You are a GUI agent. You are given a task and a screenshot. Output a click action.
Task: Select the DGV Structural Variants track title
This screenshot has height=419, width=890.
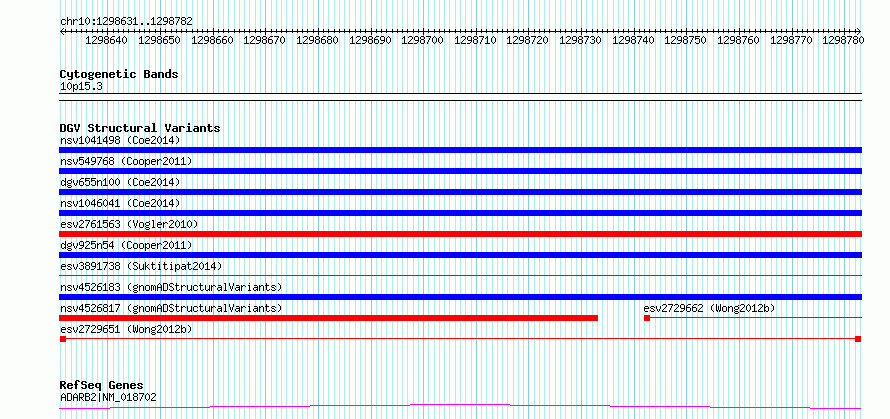140,128
